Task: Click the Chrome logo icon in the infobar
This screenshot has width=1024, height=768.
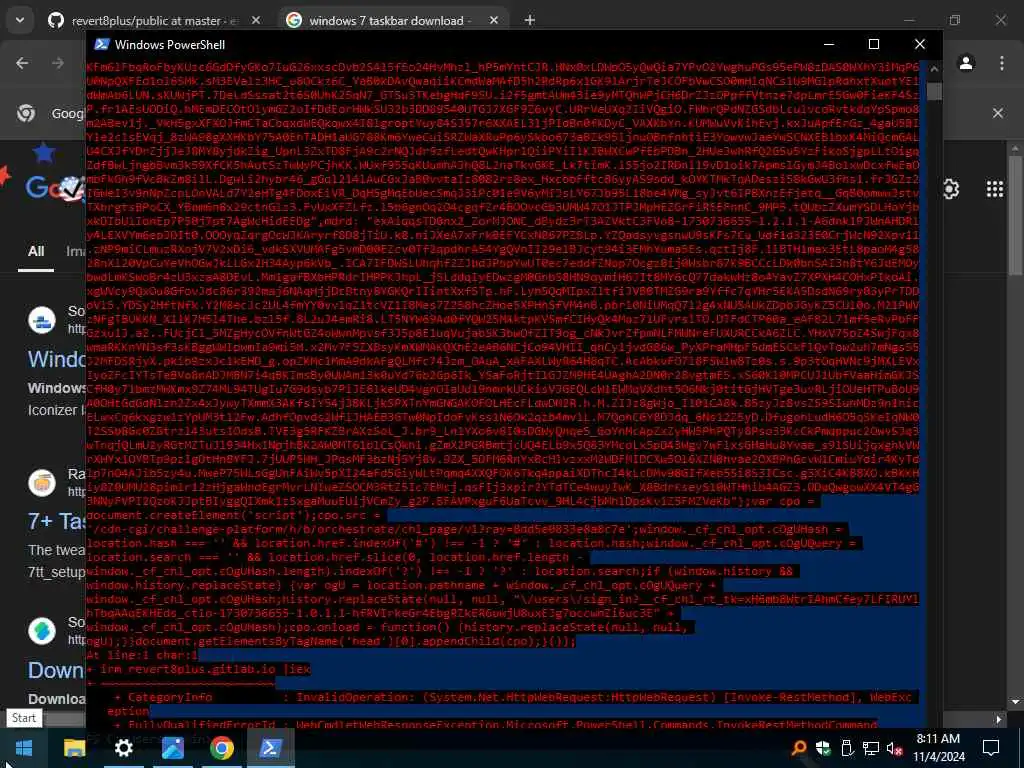Action: pyautogui.click(x=26, y=113)
